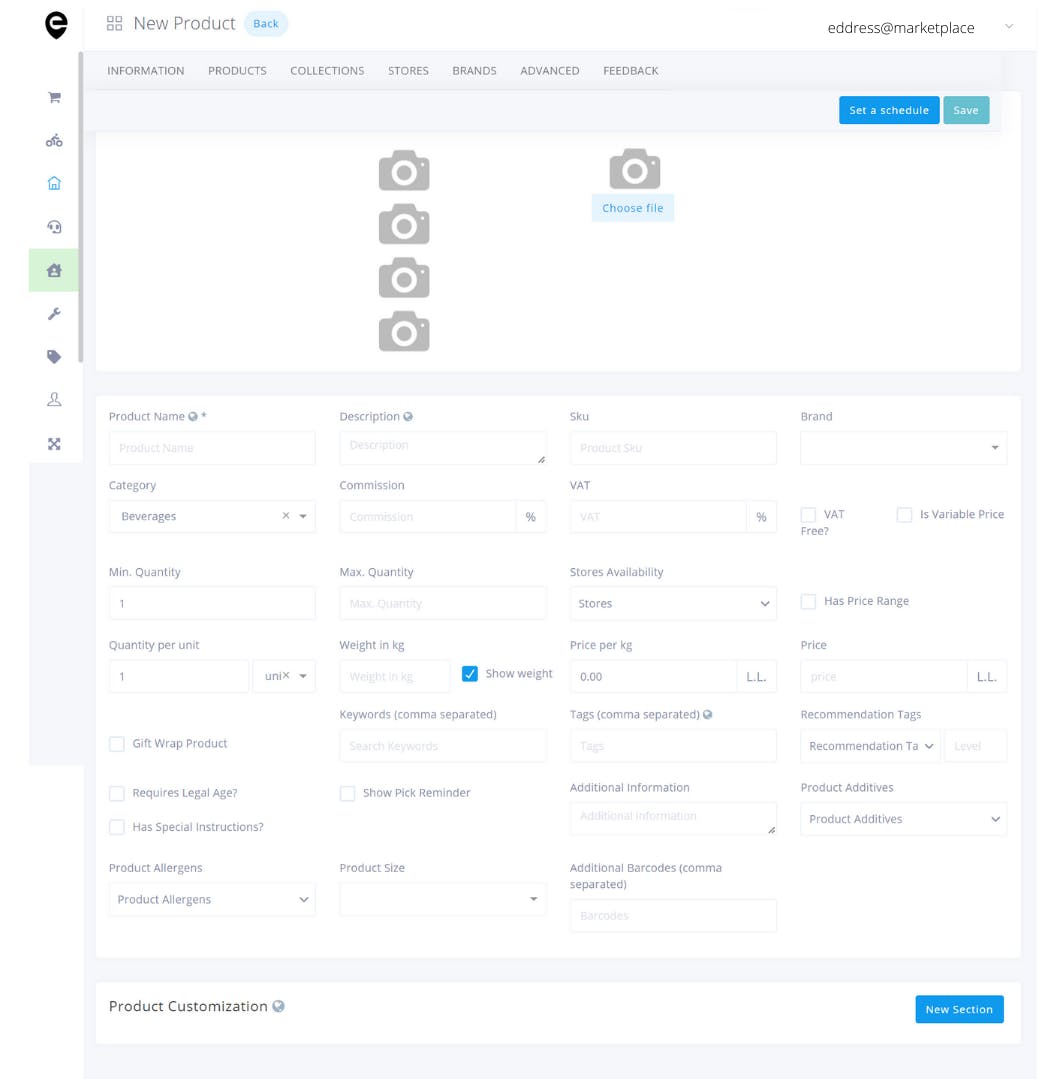
Task: Select the highlighted marketplace house sidebar icon
Action: coord(54,270)
